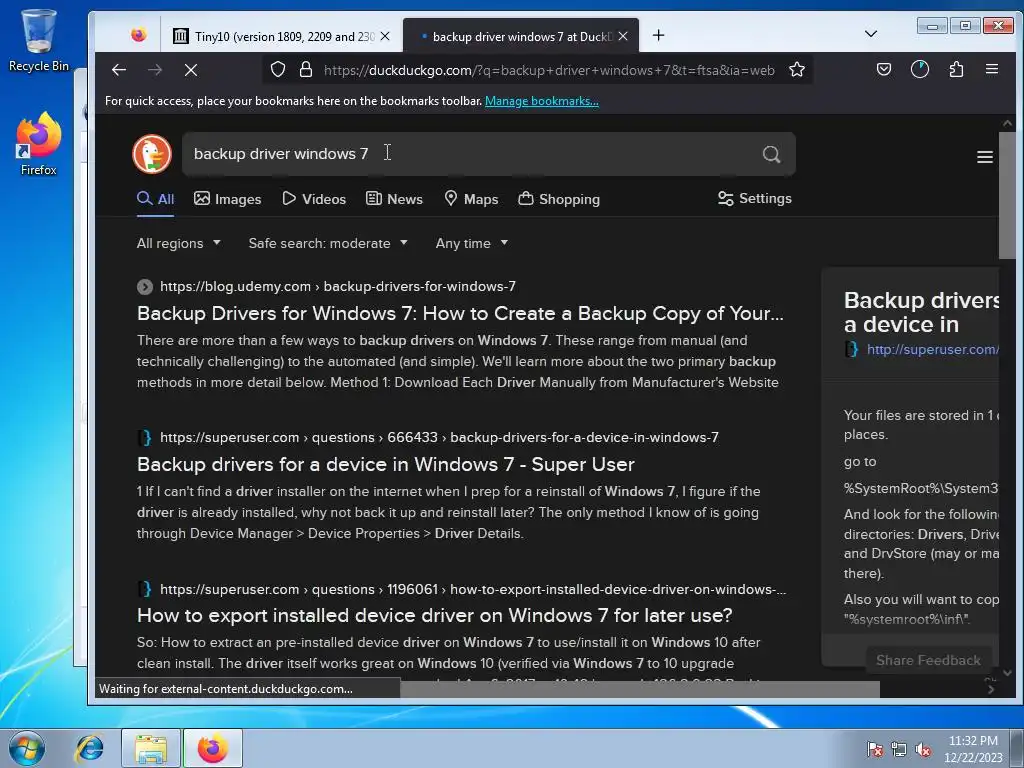Select the Recycle Bin desktop icon
Screen dimensions: 1024x768
pos(39,40)
